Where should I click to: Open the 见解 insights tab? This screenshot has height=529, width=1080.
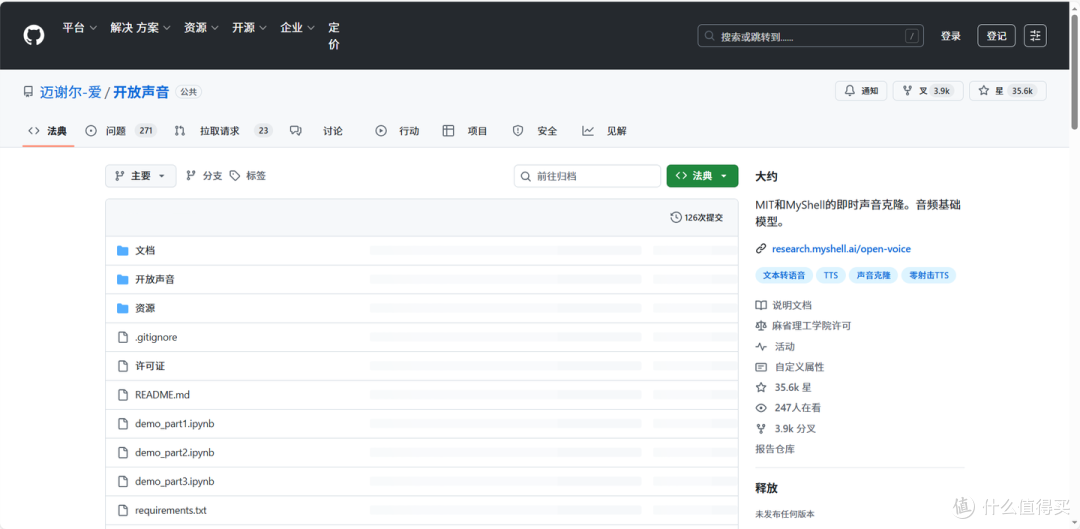pyautogui.click(x=604, y=131)
